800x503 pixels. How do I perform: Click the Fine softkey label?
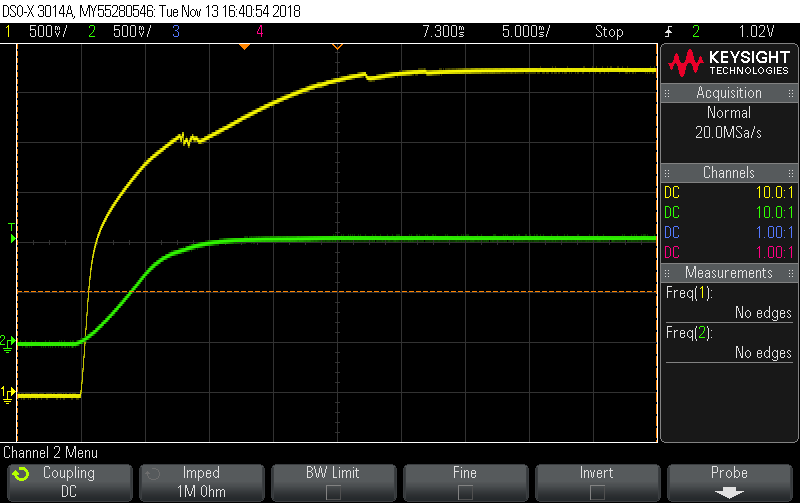click(465, 473)
